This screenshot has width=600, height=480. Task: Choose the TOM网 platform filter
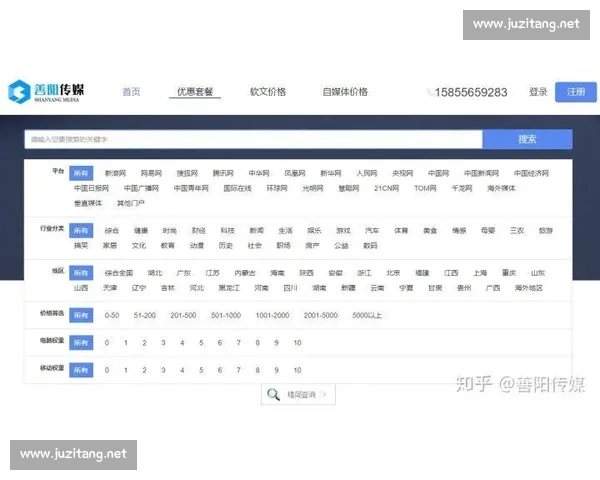[425, 188]
